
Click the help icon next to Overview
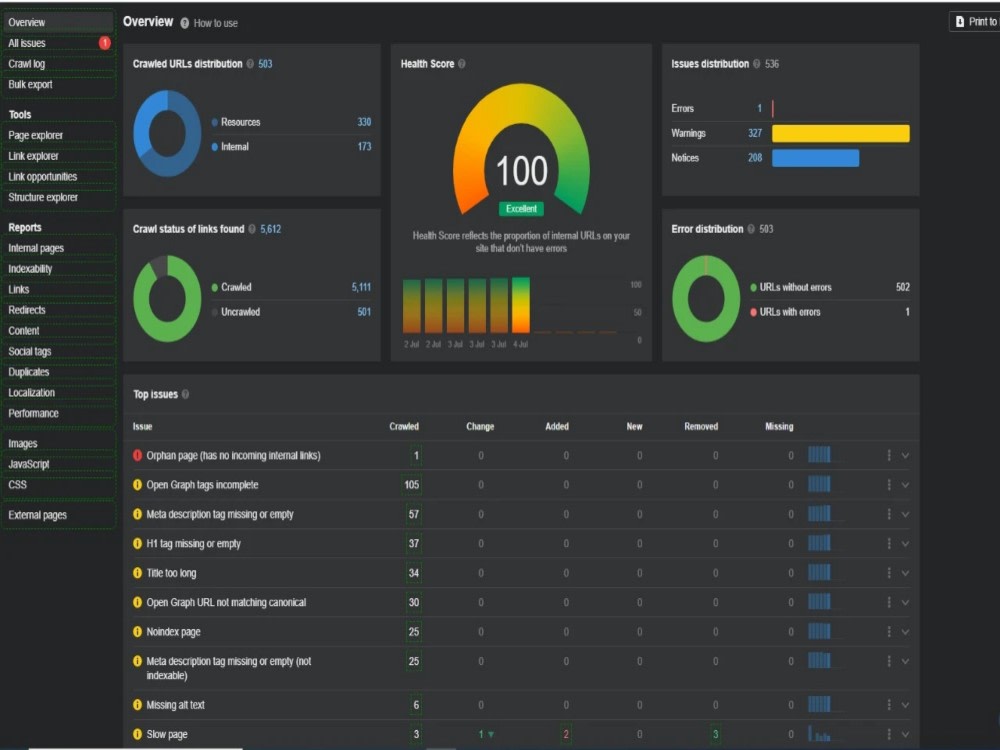pos(184,23)
